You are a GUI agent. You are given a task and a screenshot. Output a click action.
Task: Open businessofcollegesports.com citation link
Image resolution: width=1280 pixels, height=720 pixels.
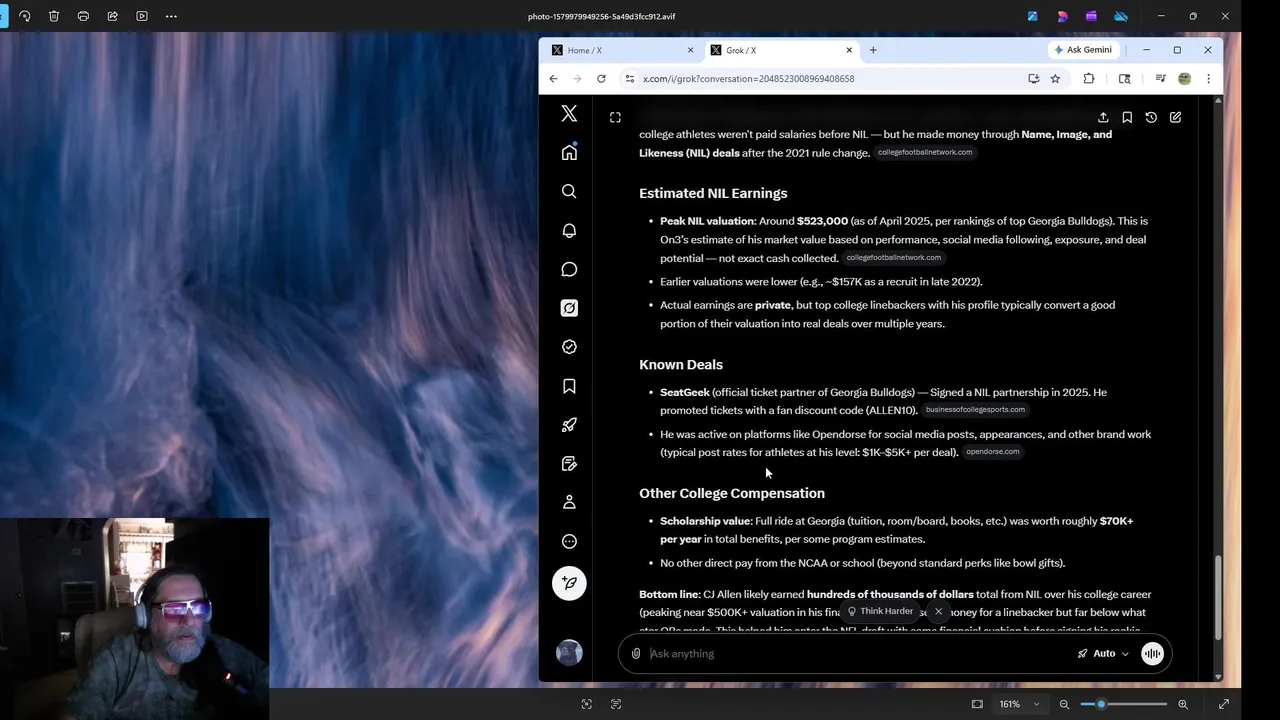(x=975, y=410)
